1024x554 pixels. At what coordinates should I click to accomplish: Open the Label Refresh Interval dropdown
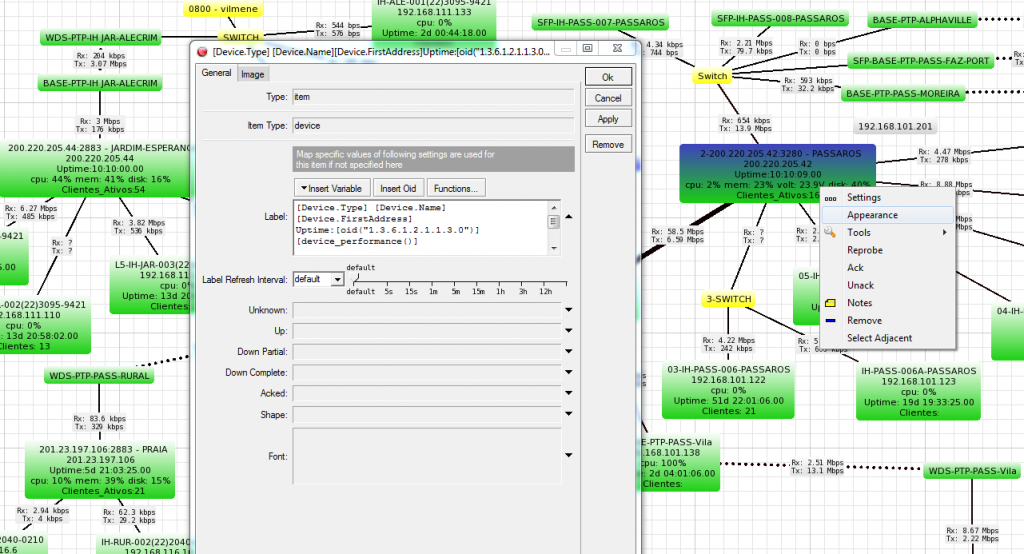pos(336,280)
